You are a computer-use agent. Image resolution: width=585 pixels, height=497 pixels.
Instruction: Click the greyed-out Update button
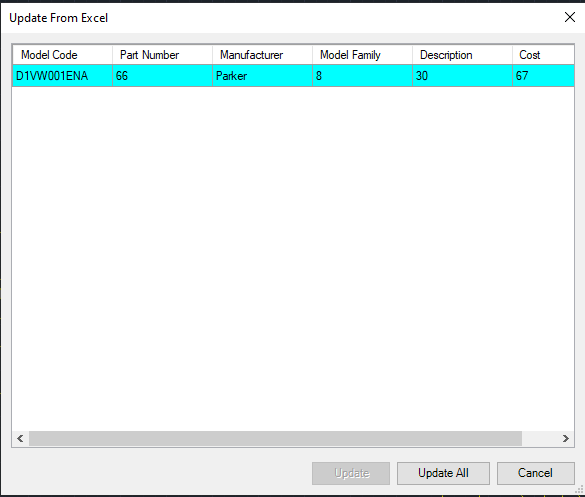click(351, 473)
